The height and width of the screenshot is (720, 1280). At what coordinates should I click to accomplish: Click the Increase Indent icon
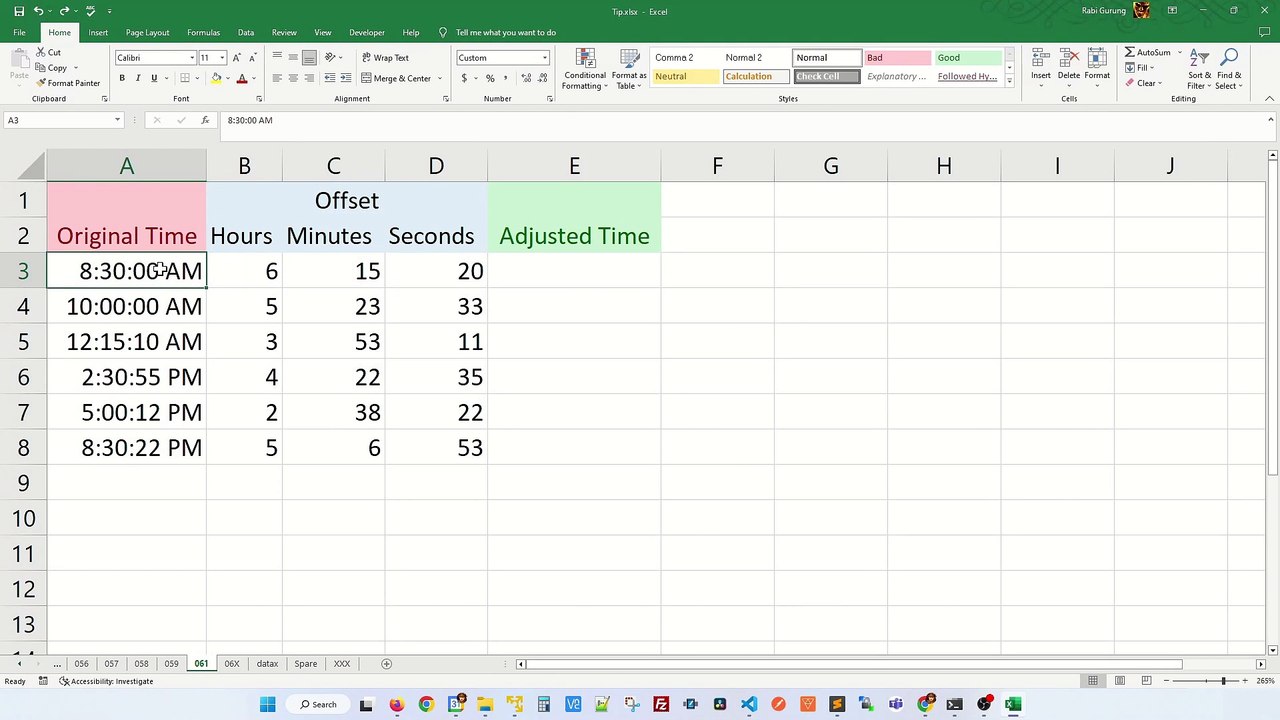347,78
